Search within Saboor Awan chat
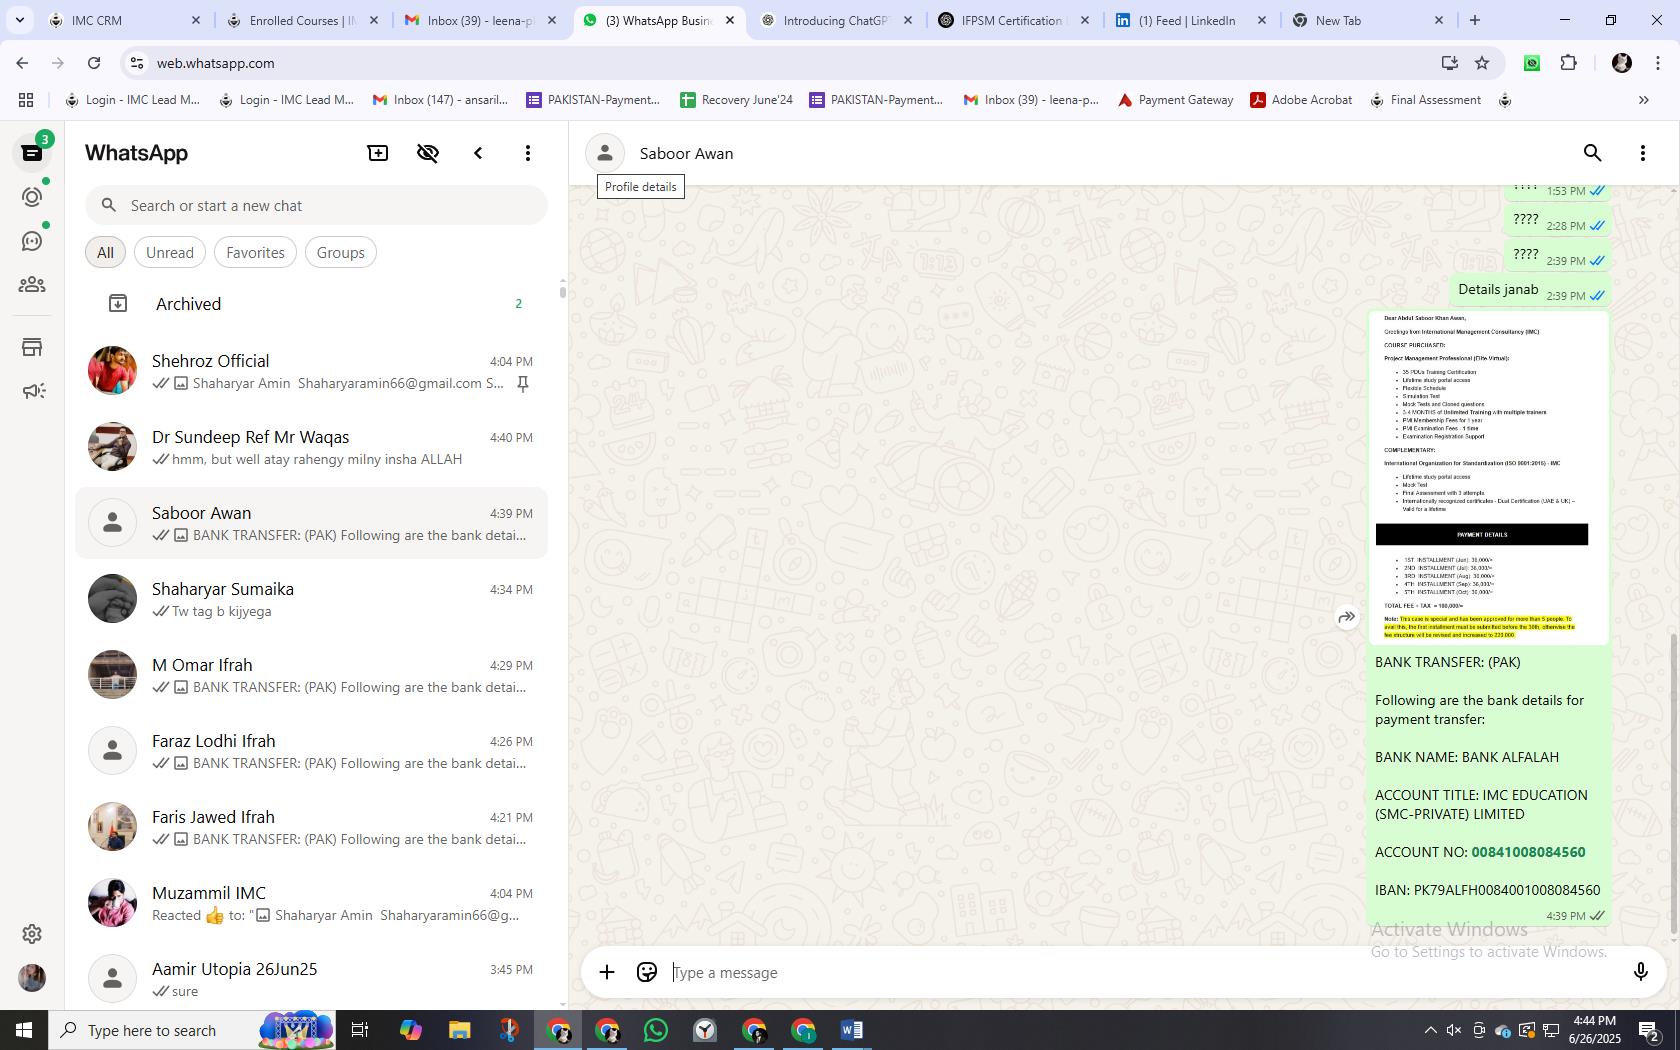This screenshot has height=1050, width=1680. point(1592,153)
